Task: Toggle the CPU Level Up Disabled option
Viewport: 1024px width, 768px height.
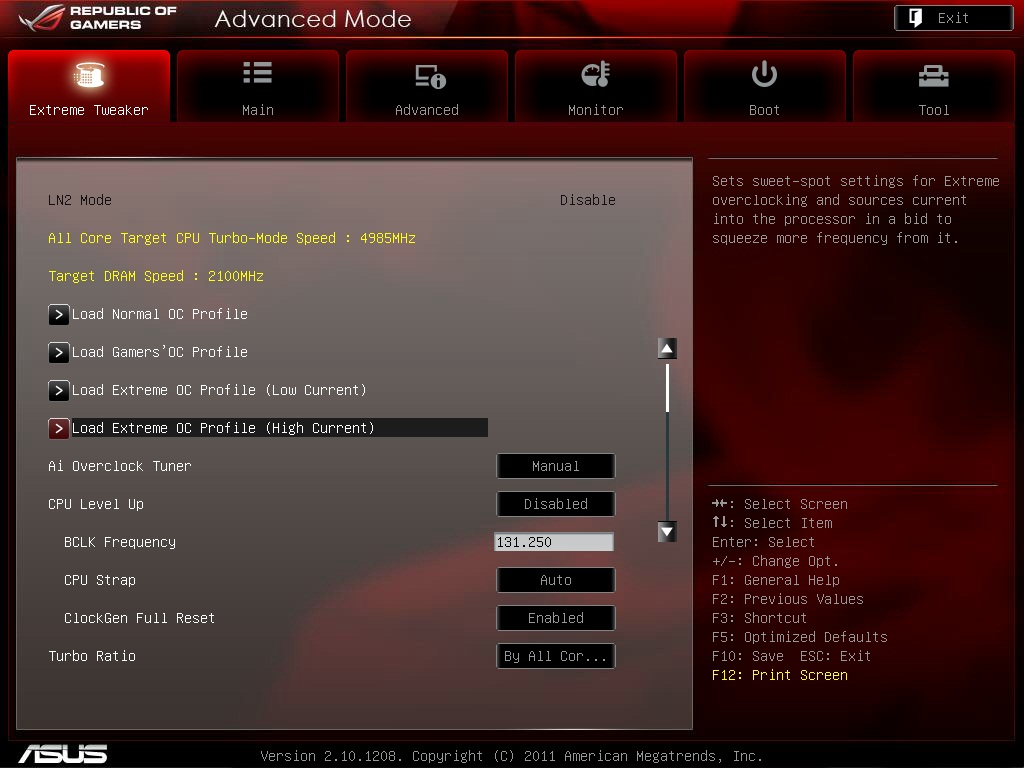Action: [x=555, y=504]
